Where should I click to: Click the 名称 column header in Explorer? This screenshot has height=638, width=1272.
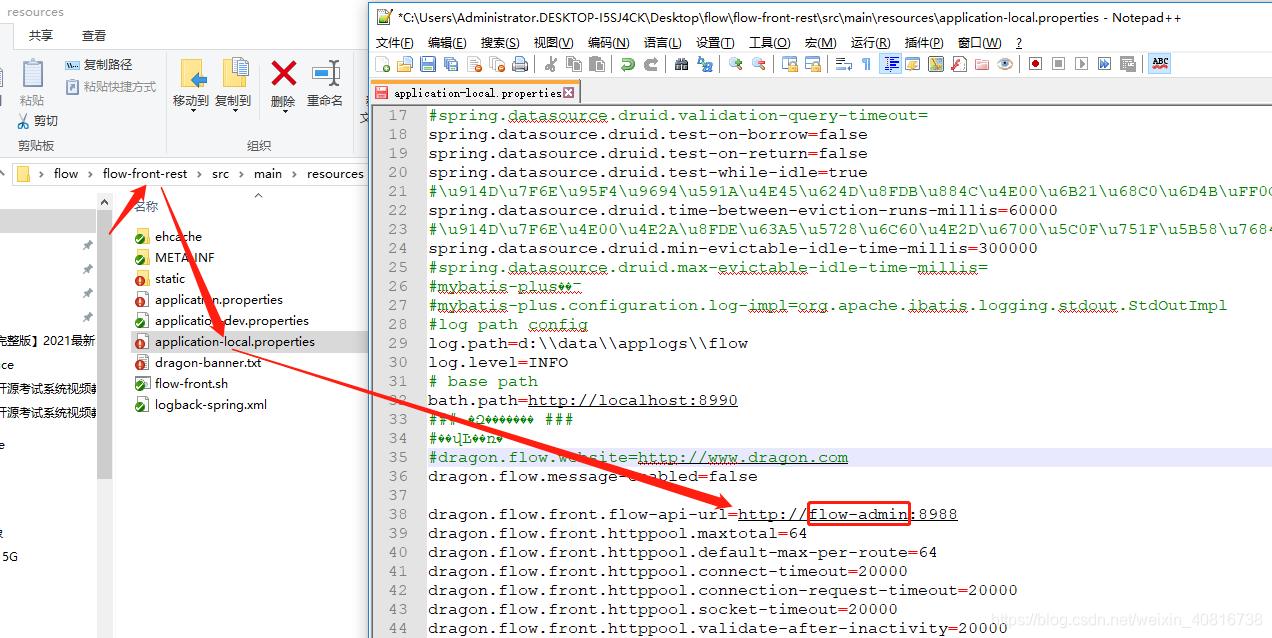pos(147,206)
